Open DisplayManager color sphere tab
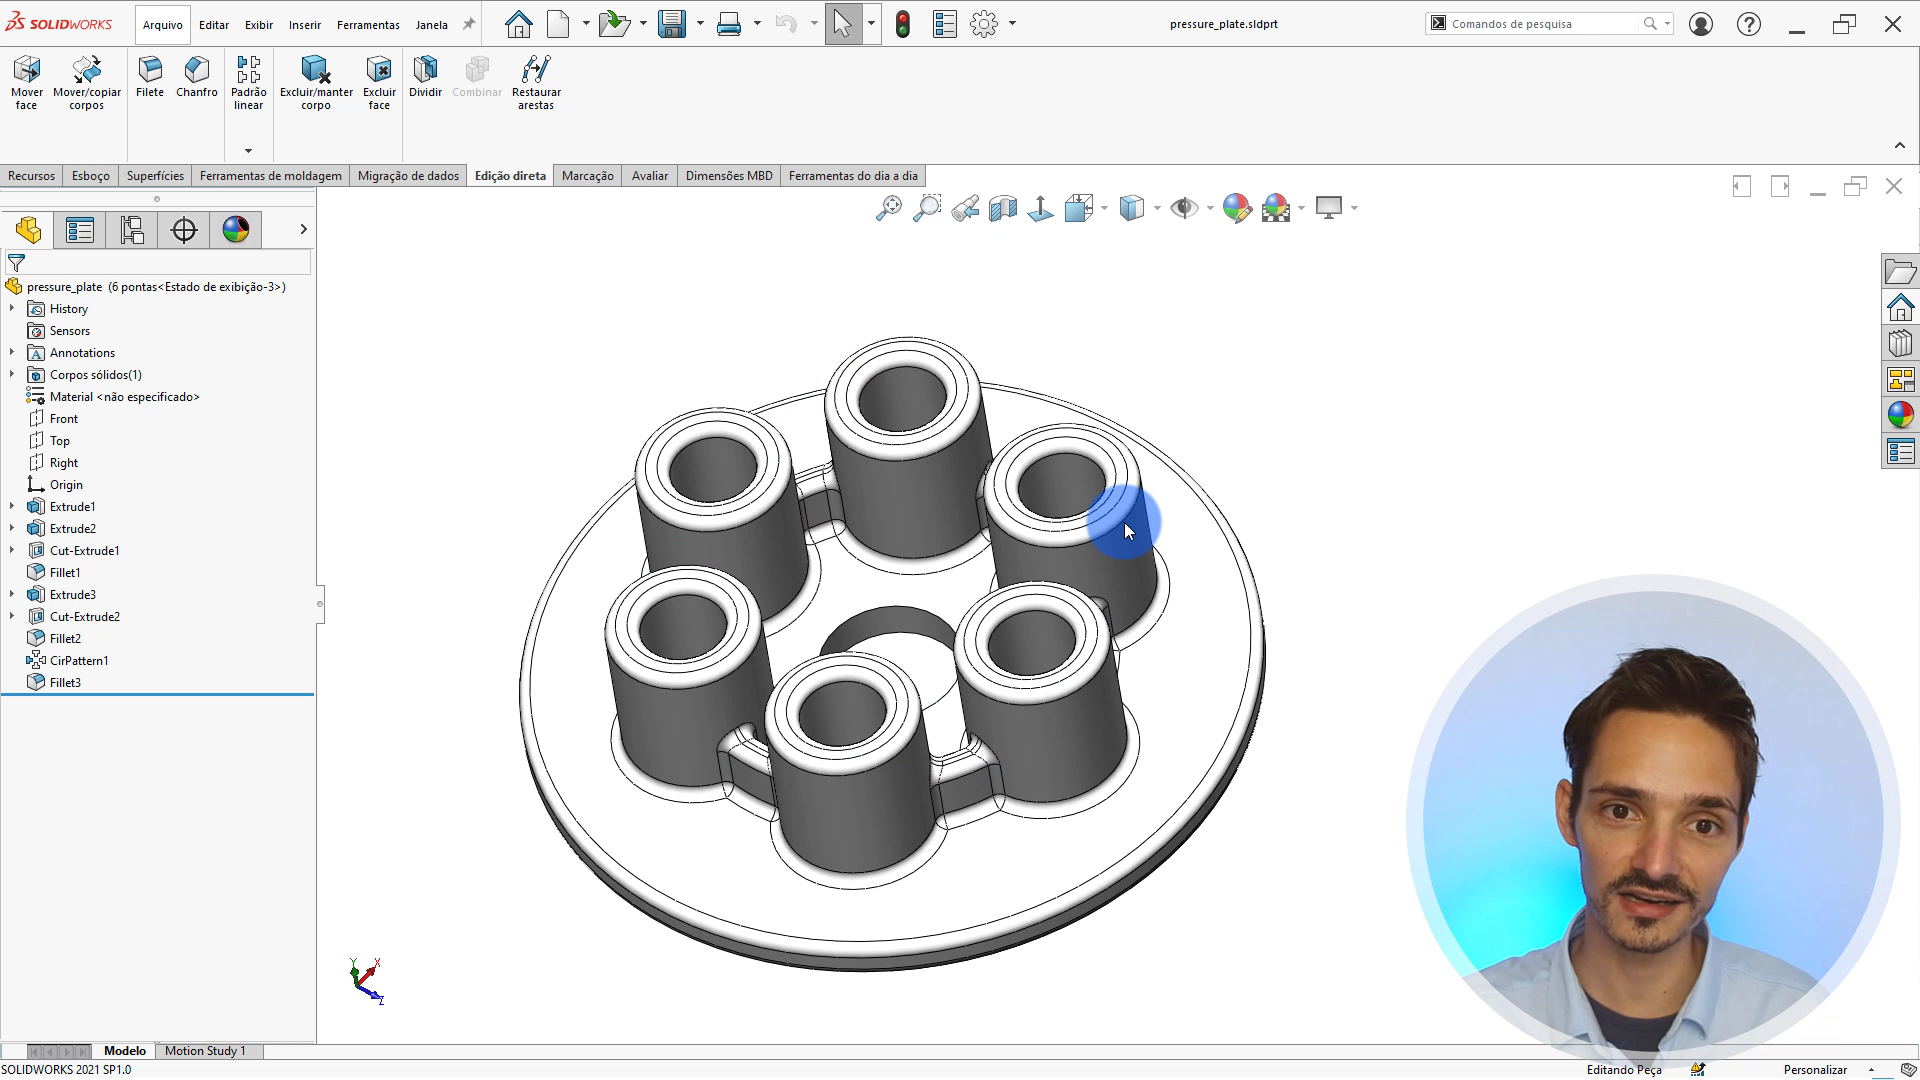This screenshot has width=1920, height=1080. coord(236,230)
